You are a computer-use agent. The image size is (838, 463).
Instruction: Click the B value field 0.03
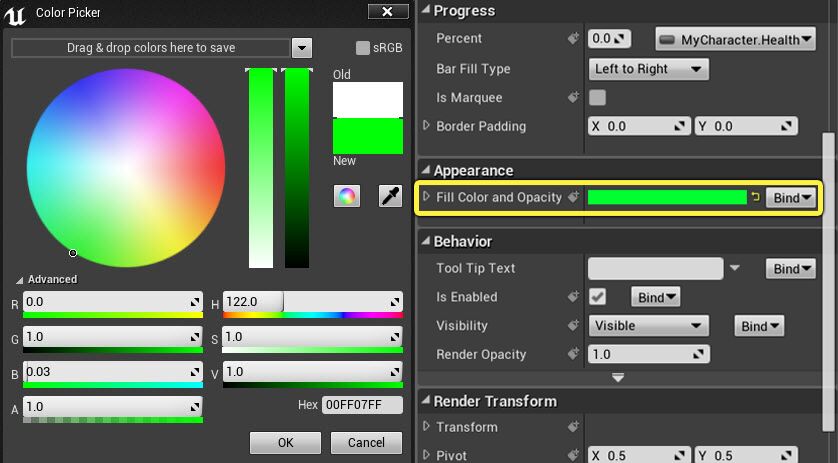tap(113, 372)
